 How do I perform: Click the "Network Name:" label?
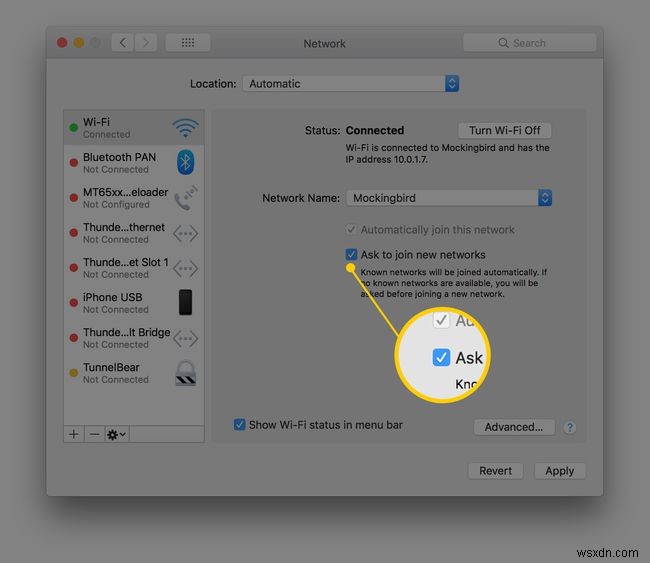coord(301,198)
